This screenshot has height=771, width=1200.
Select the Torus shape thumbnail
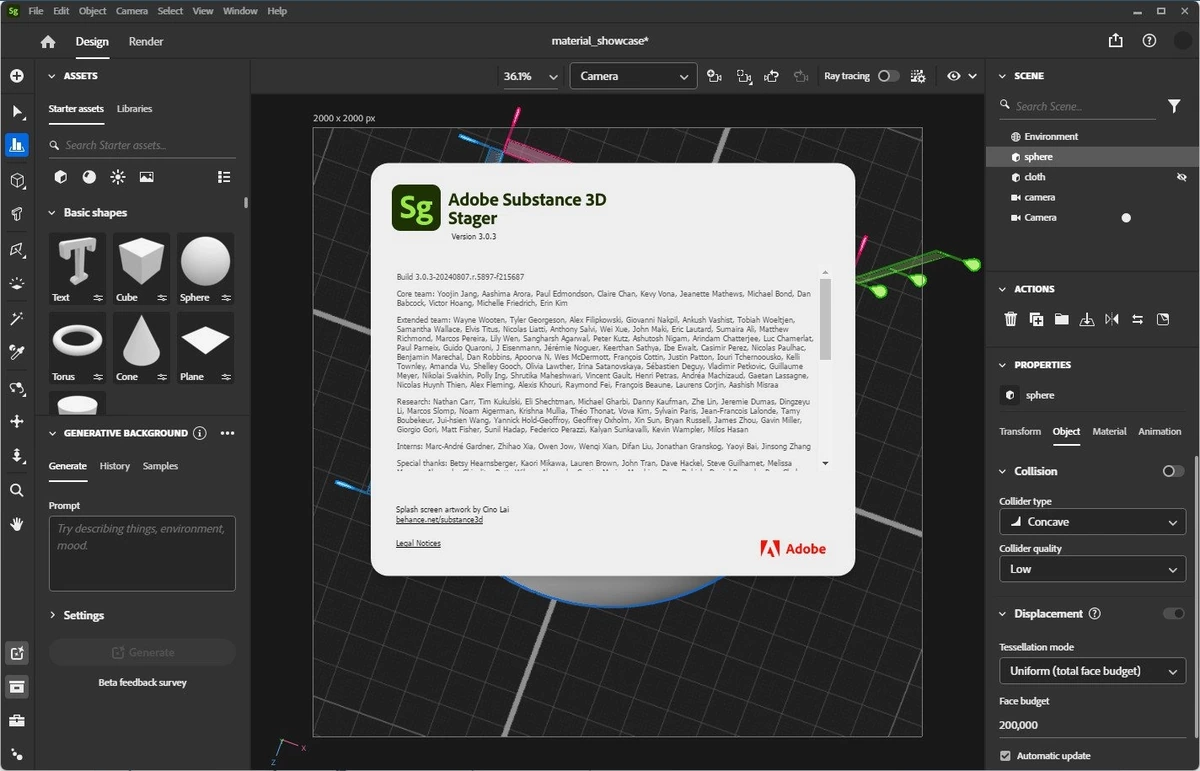click(77, 348)
